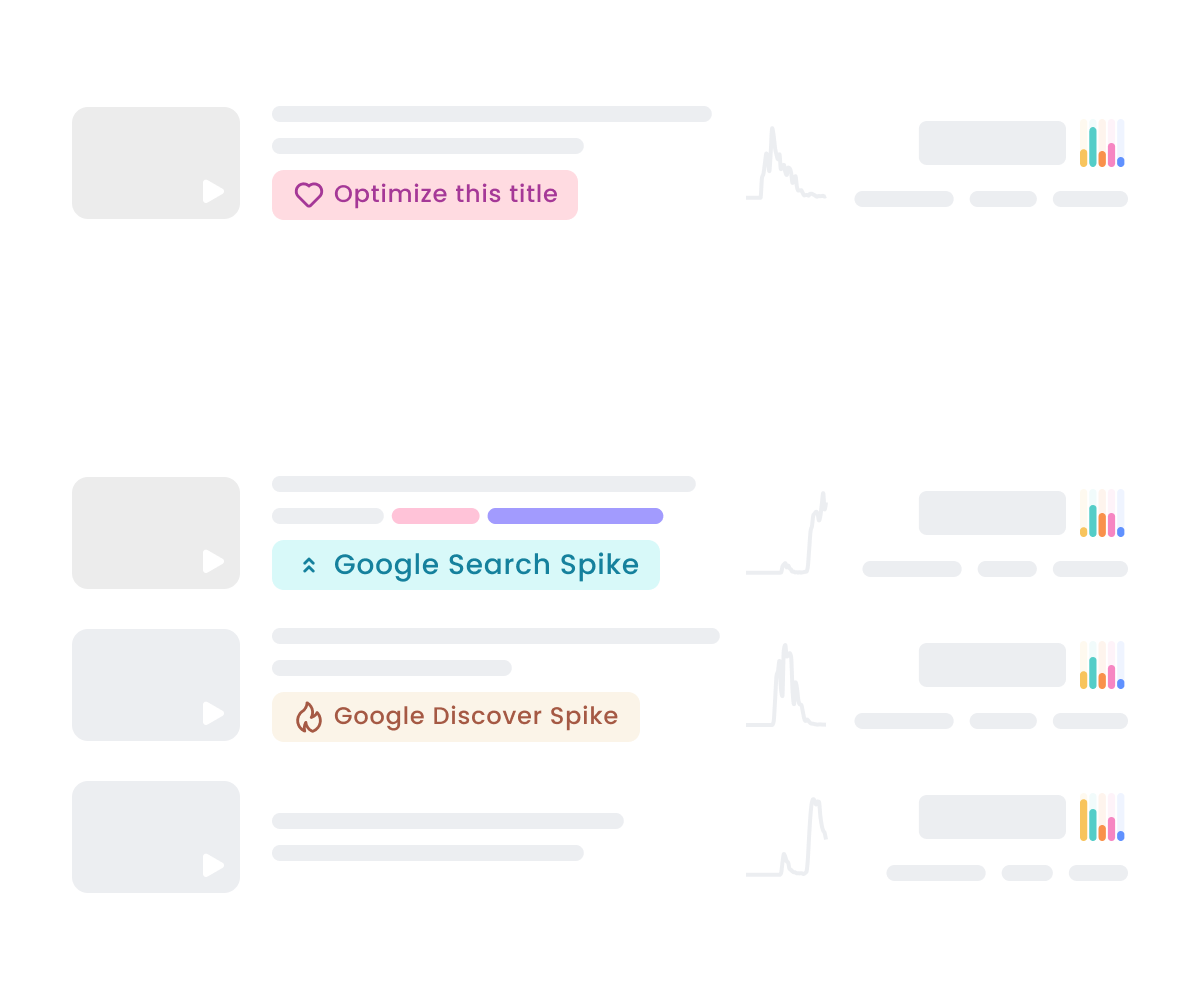
Task: View the traffic sparkline in the top row
Action: [x=785, y=165]
